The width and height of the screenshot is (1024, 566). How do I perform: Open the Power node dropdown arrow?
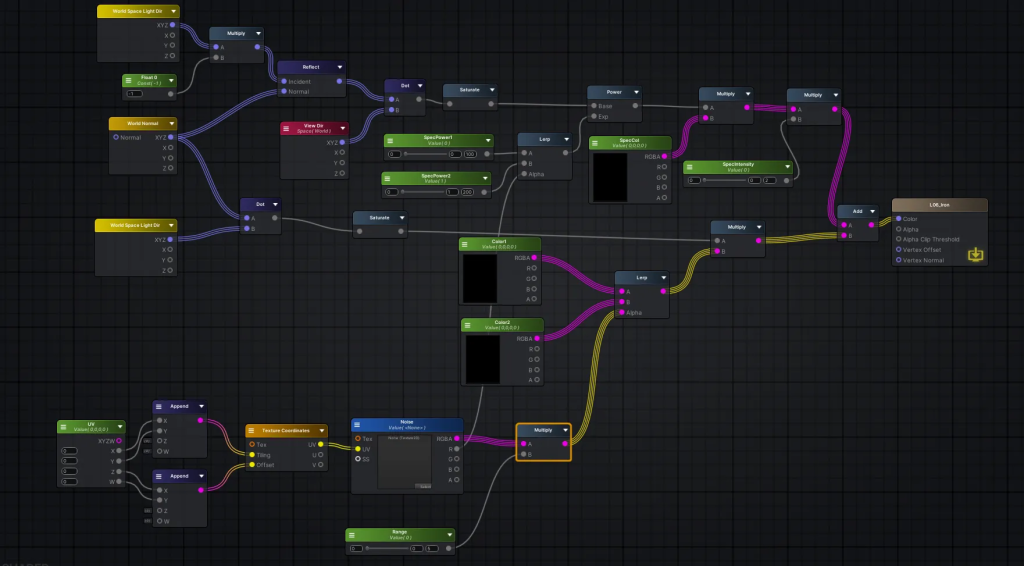coord(635,91)
